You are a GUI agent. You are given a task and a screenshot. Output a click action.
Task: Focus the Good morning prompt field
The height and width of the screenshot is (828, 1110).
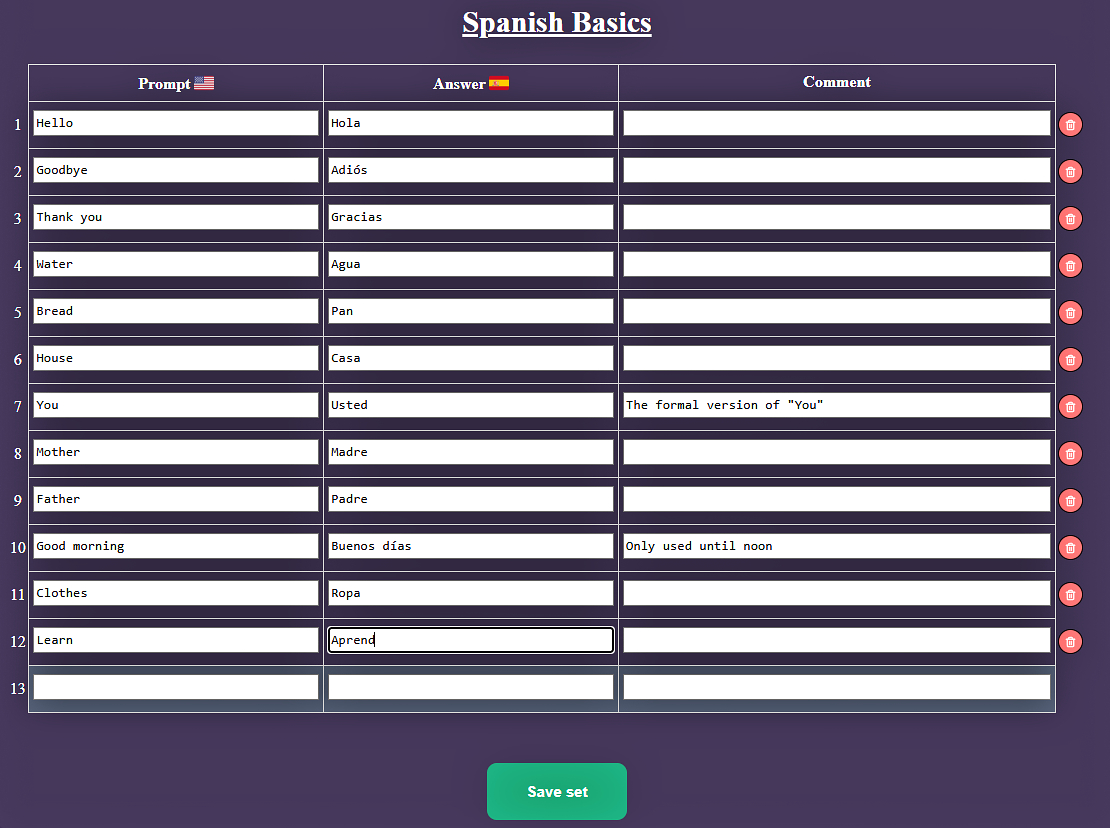(176, 546)
